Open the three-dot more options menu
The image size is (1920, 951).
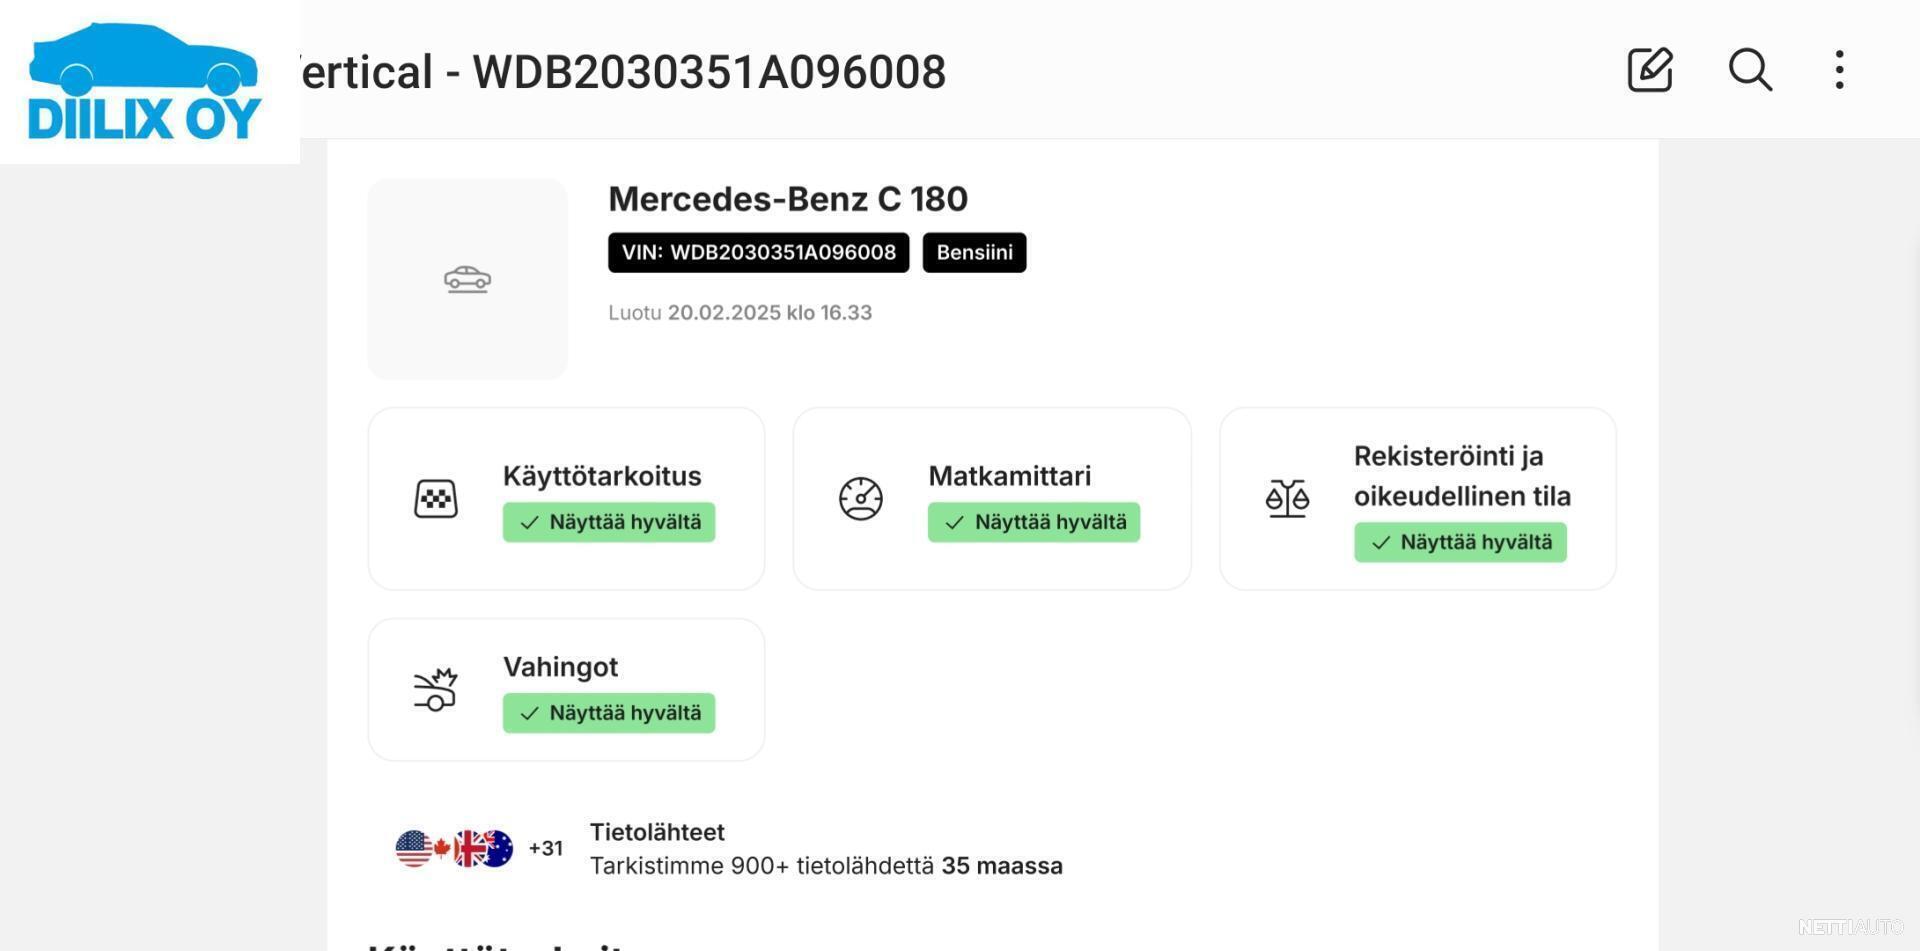tap(1839, 70)
